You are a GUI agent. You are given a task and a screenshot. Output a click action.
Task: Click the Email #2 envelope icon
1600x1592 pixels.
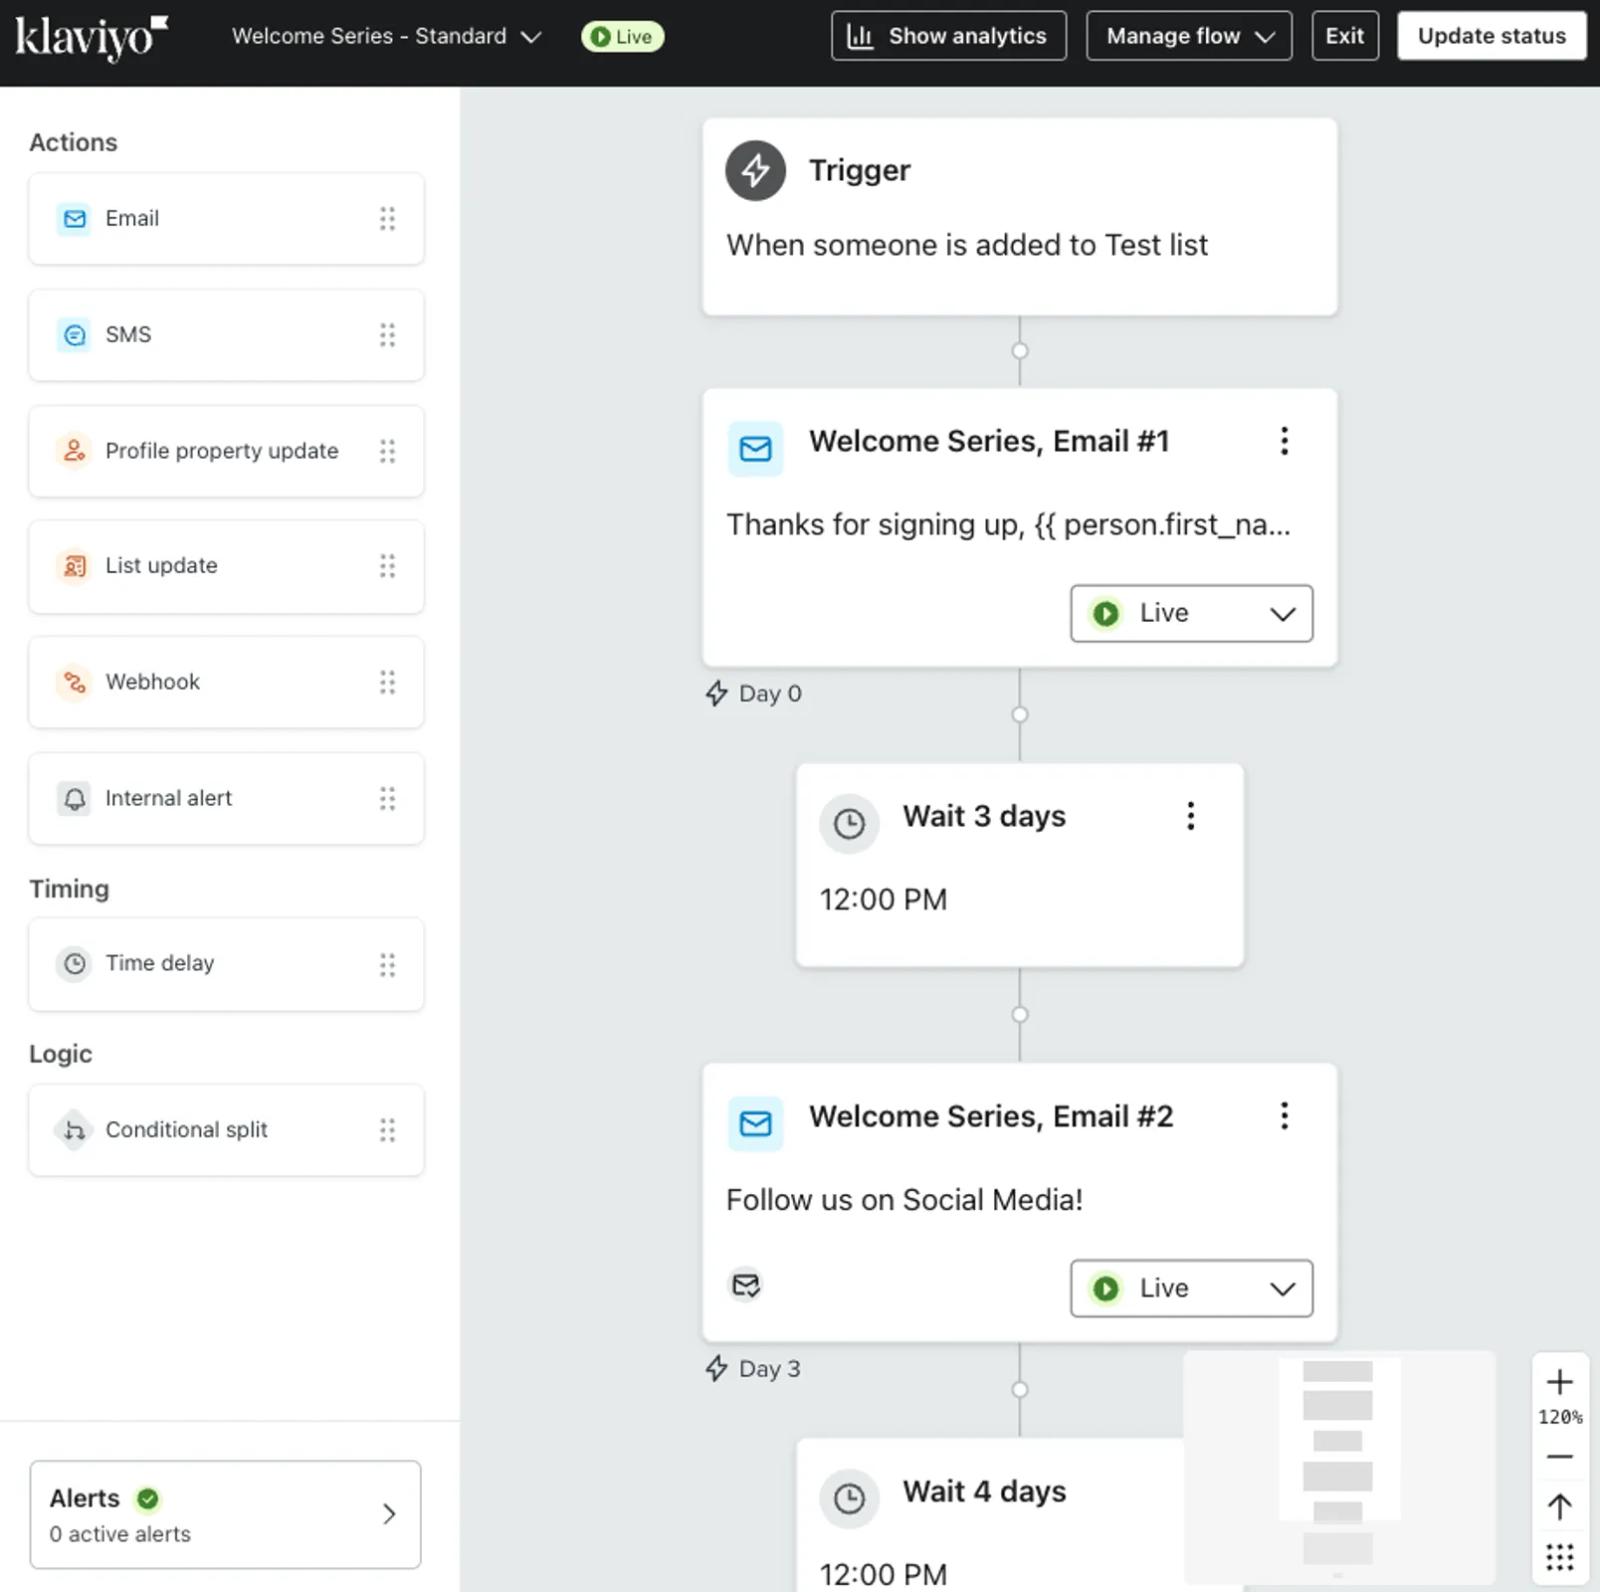(755, 1123)
